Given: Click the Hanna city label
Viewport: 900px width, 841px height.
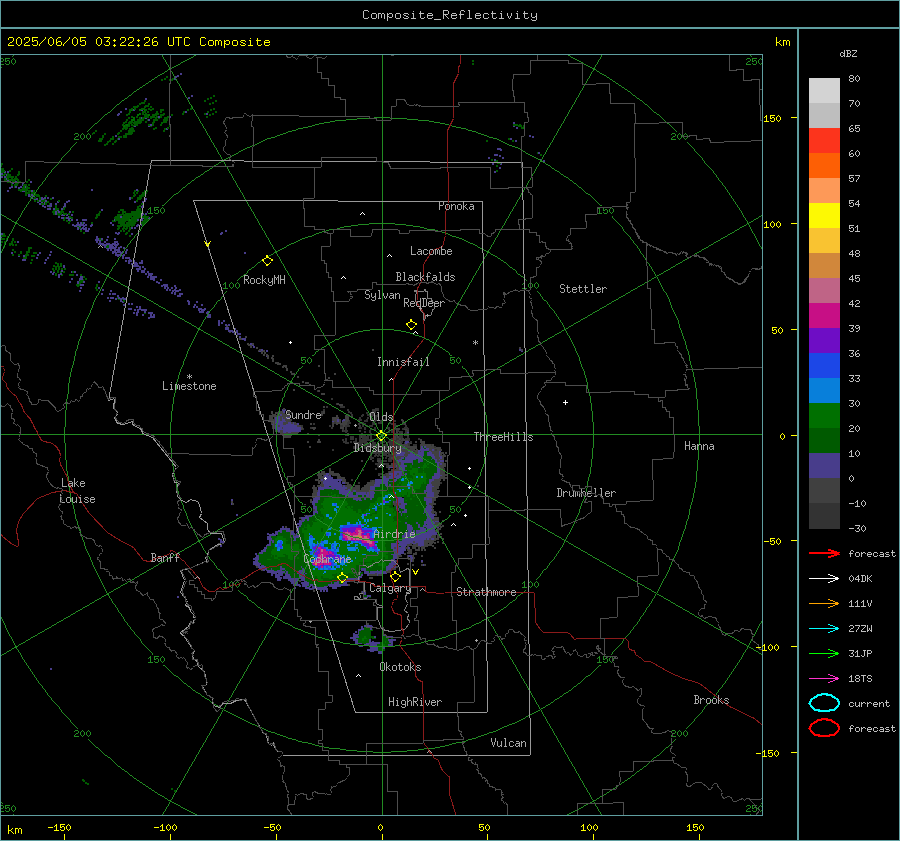Looking at the screenshot, I should (x=699, y=446).
